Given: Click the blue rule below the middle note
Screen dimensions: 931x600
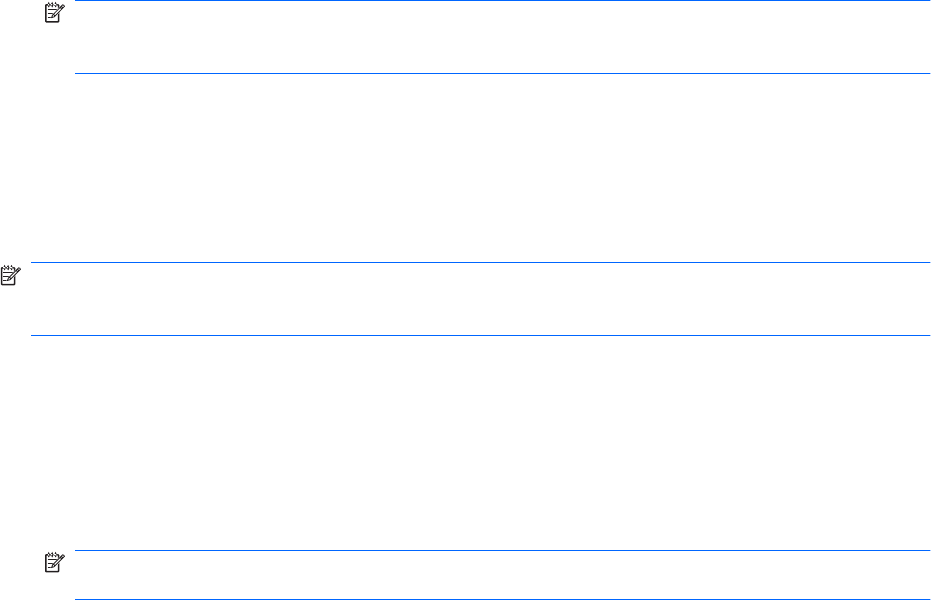Looking at the screenshot, I should (x=480, y=335).
